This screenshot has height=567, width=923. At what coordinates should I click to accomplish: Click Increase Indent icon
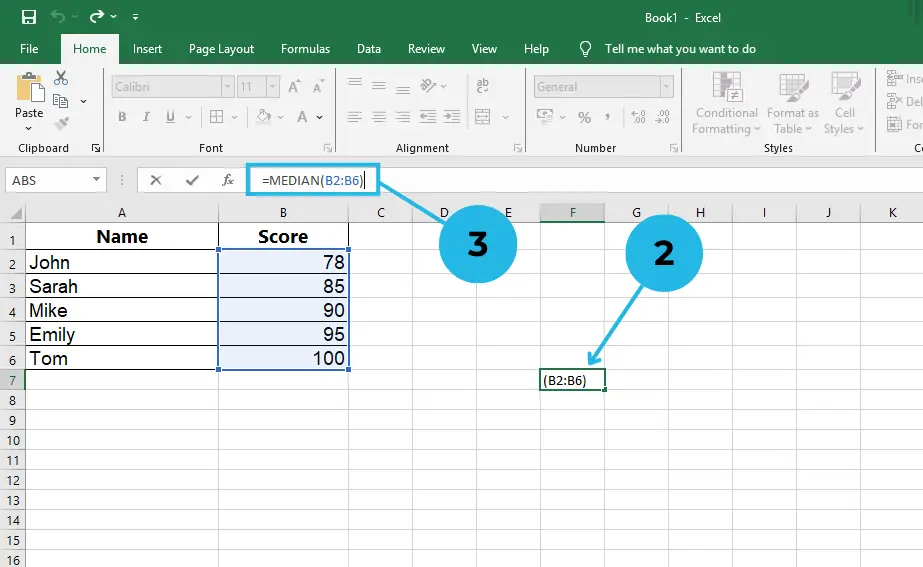452,117
